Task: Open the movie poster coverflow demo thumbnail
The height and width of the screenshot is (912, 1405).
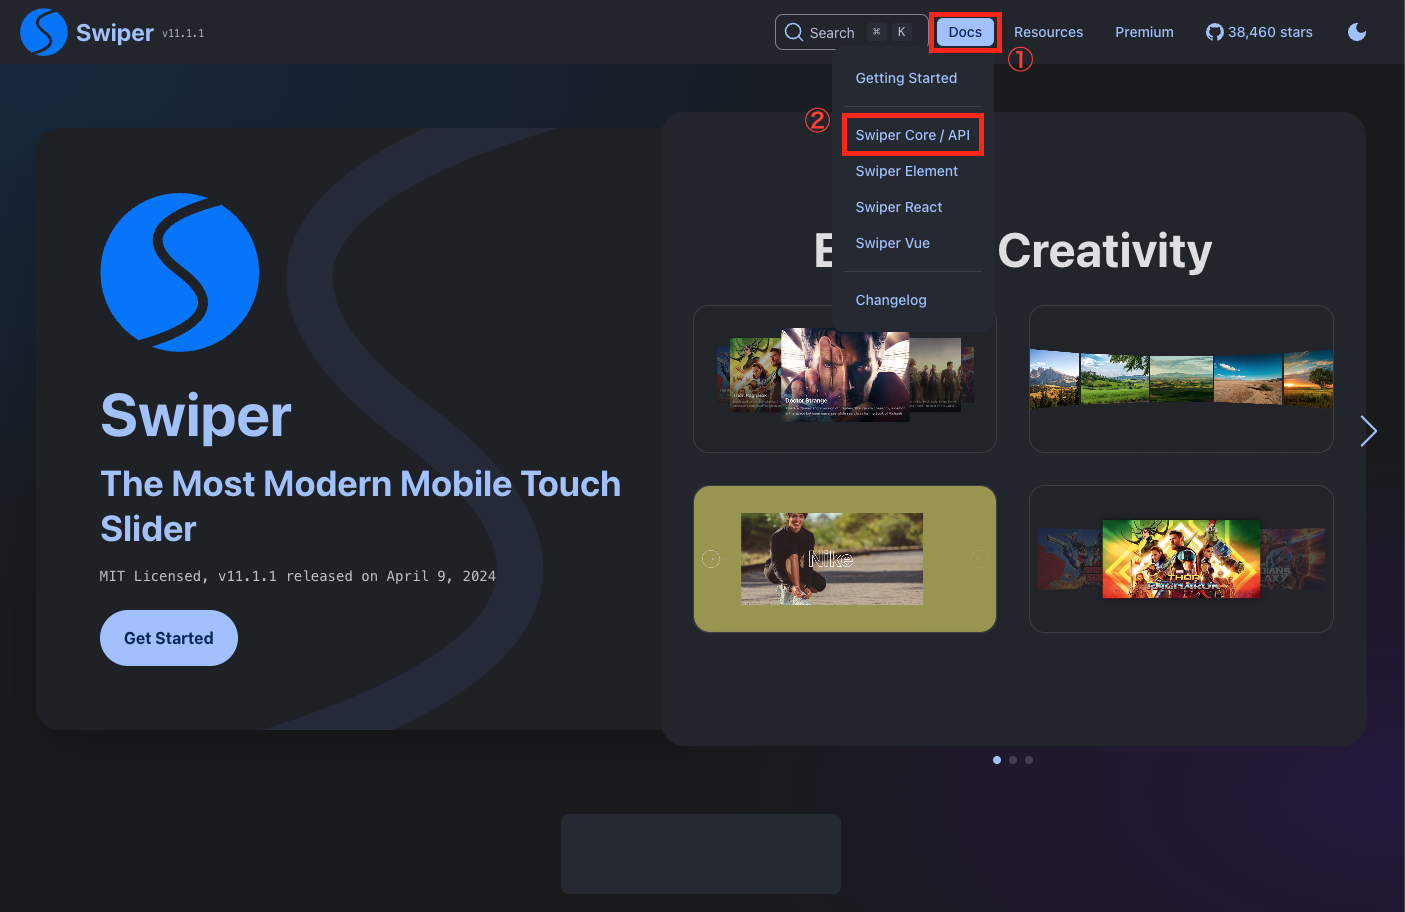Action: point(845,379)
